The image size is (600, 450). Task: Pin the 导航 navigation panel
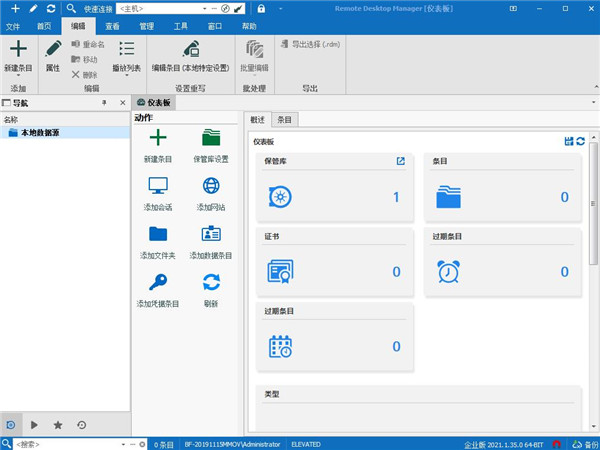104,103
